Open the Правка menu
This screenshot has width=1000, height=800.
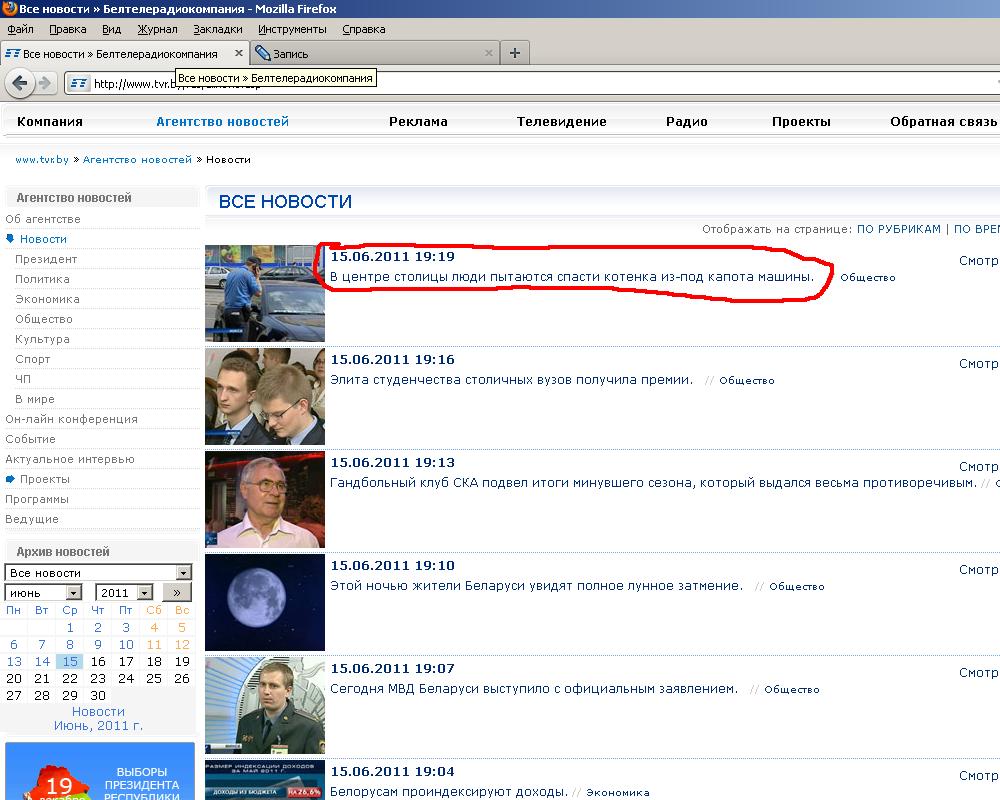68,29
